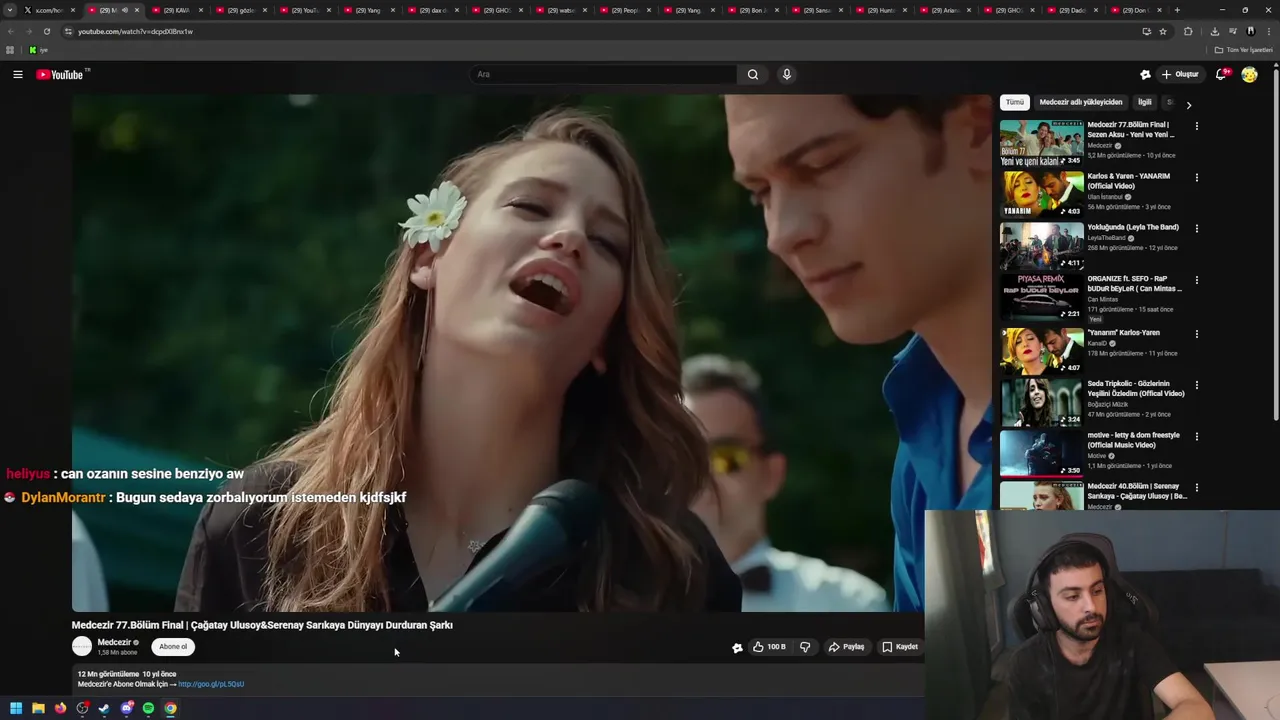Open options for "Yanarım" Karlos-Yaren video
This screenshot has height=720, width=1280.
click(x=1196, y=334)
